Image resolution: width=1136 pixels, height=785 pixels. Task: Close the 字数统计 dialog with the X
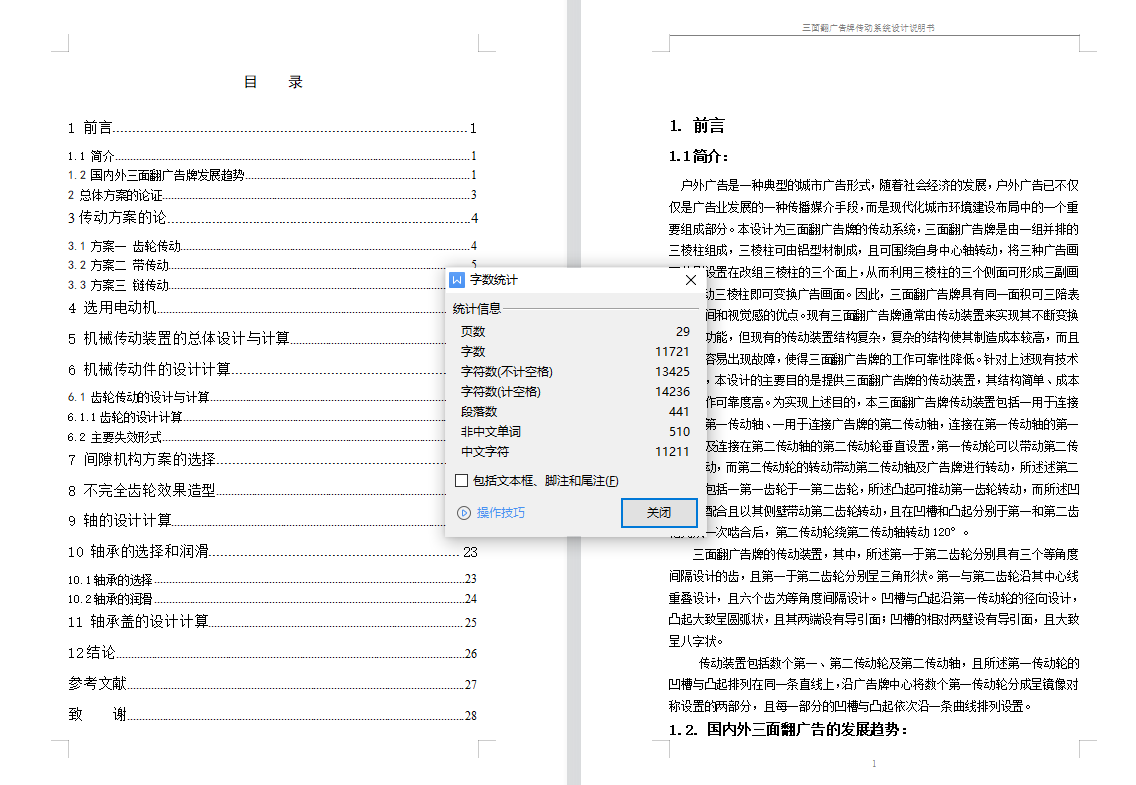[x=690, y=281]
